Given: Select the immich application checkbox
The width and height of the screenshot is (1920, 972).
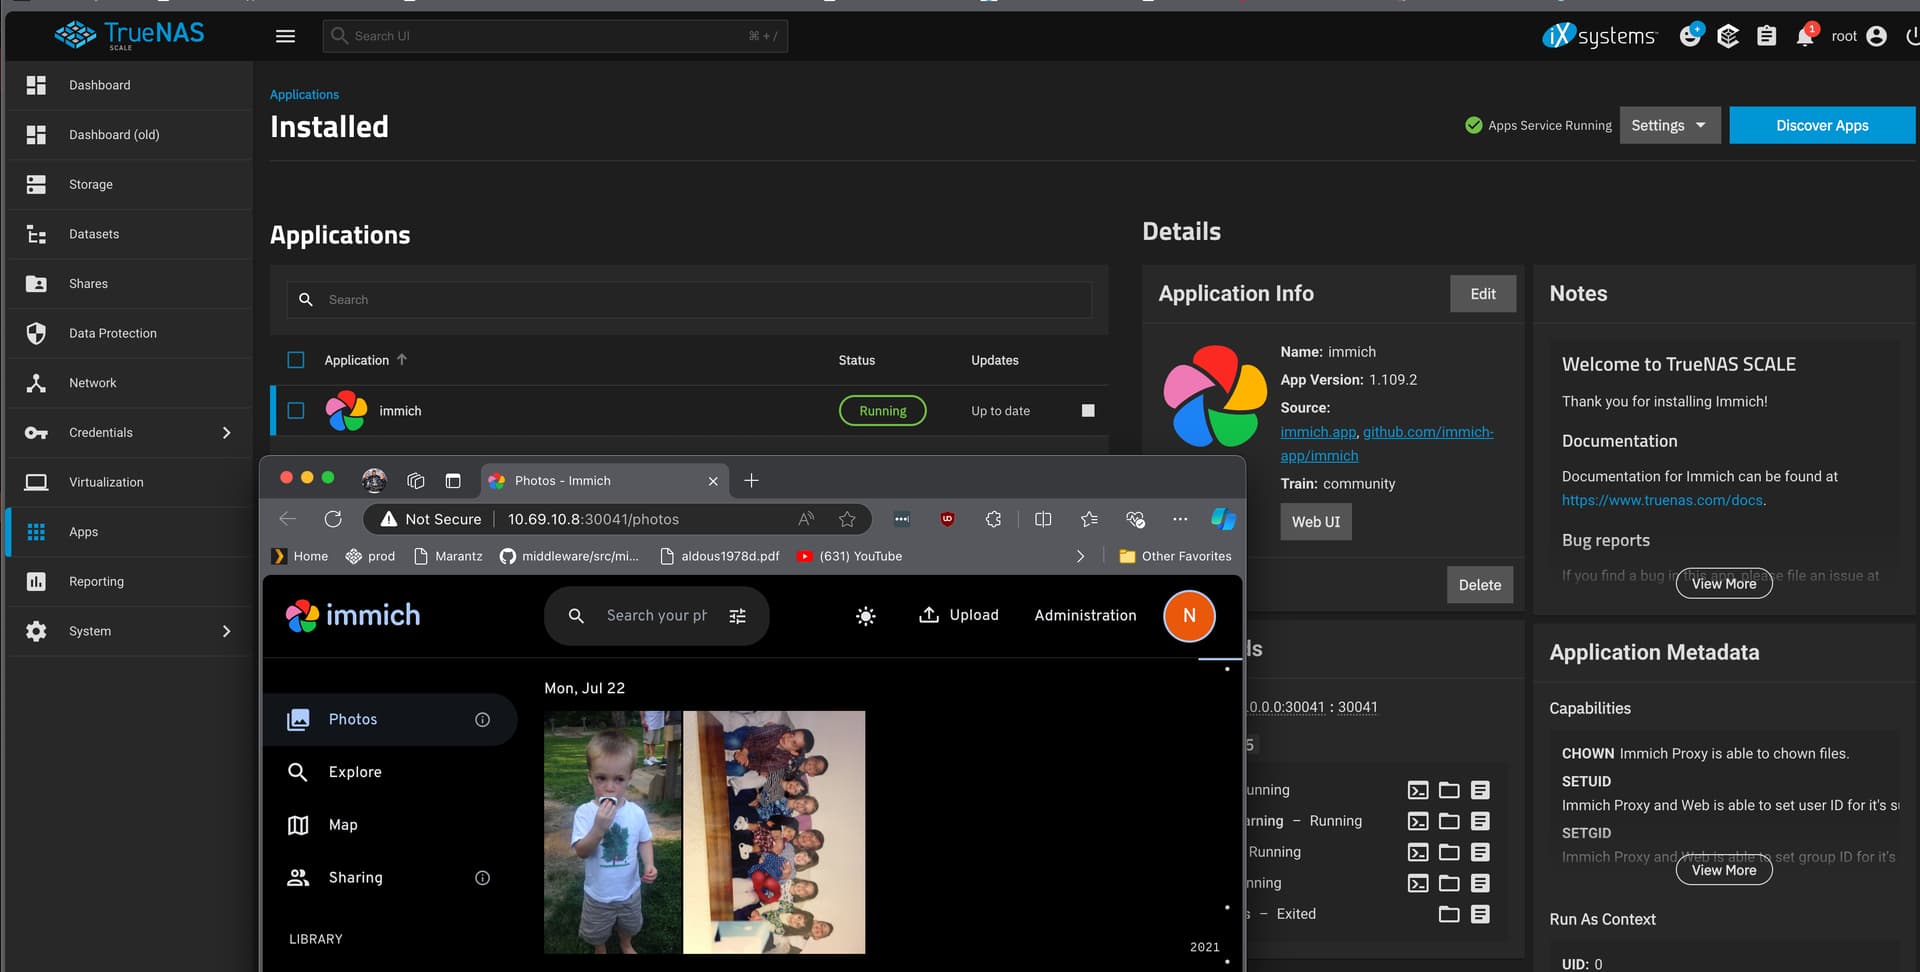Looking at the screenshot, I should [296, 411].
